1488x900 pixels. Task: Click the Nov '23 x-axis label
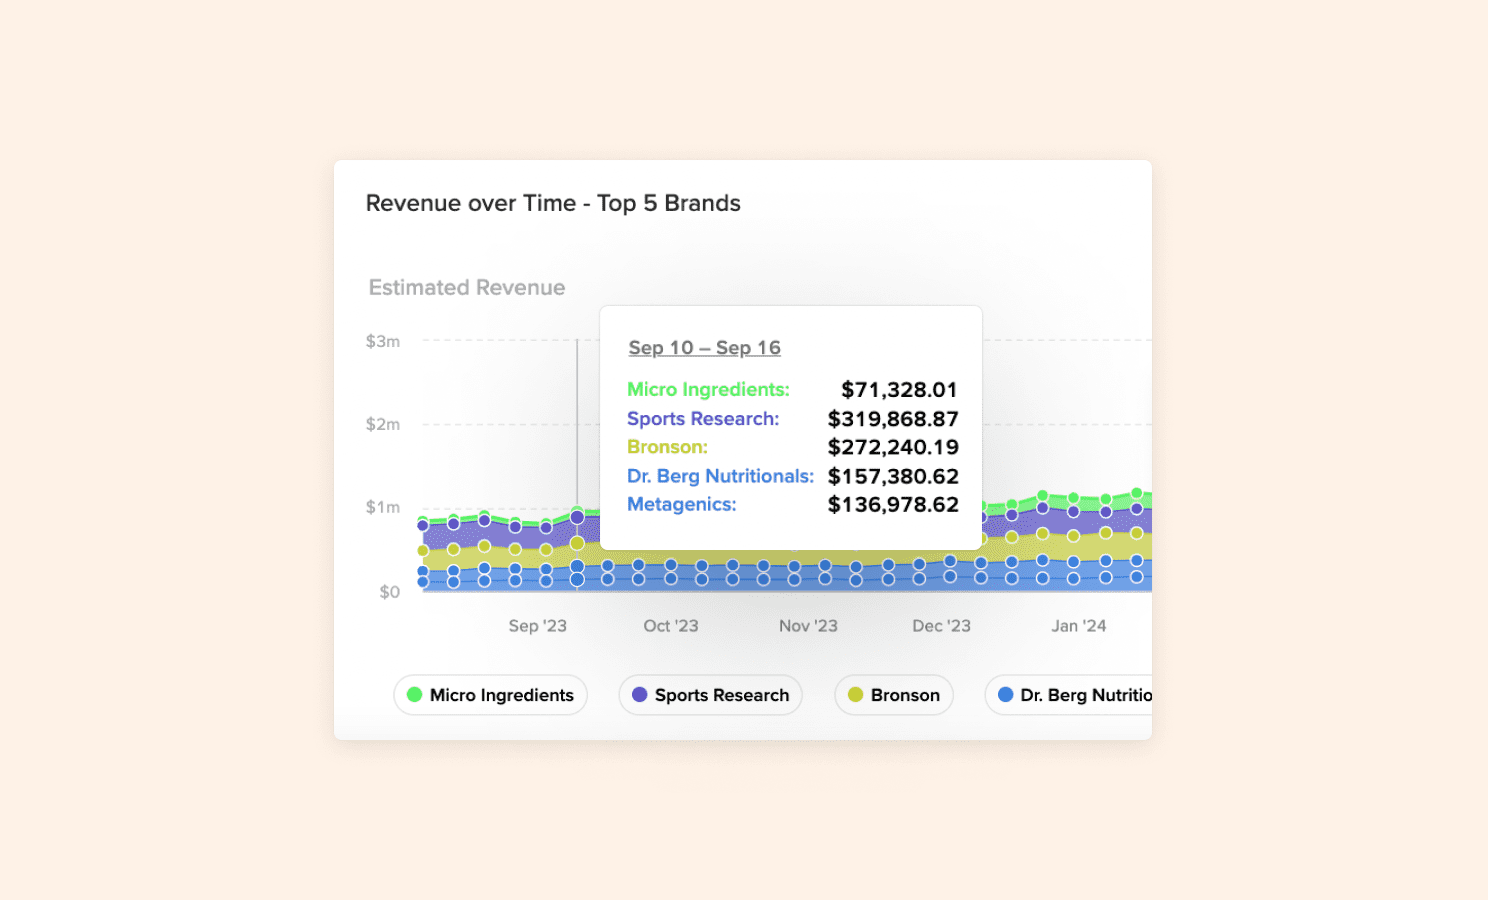(808, 626)
